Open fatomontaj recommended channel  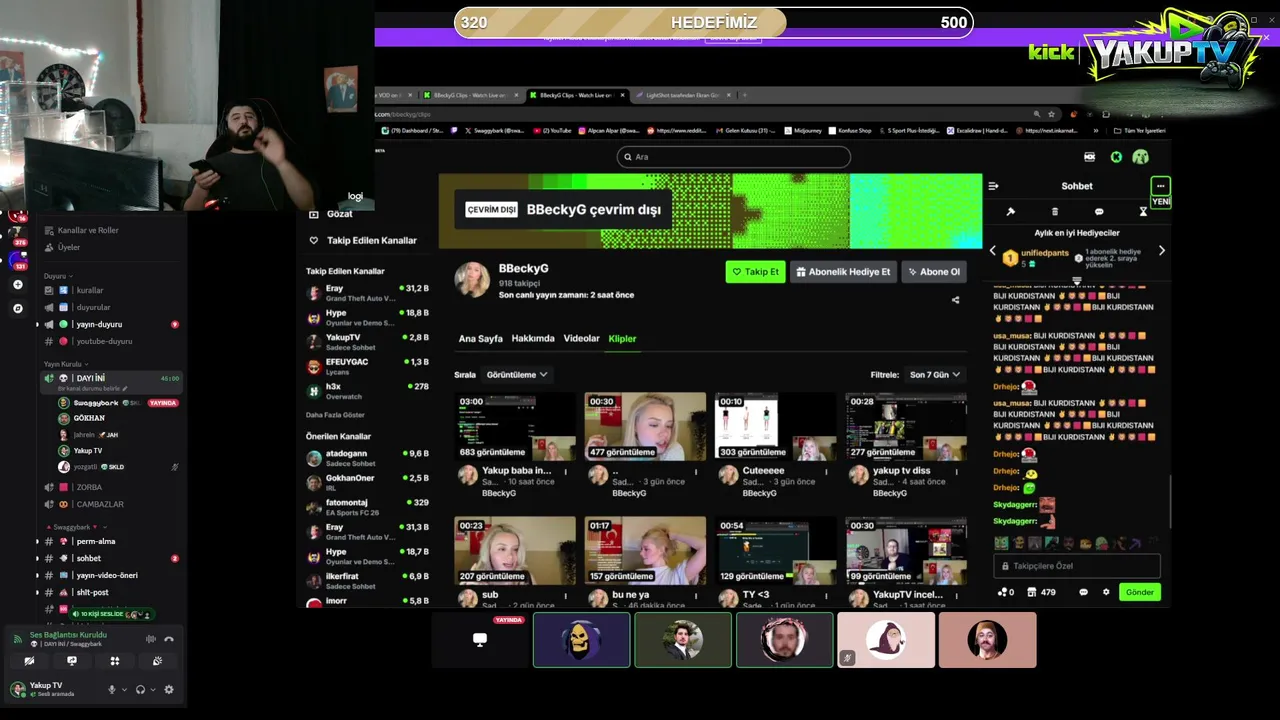[x=368, y=507]
